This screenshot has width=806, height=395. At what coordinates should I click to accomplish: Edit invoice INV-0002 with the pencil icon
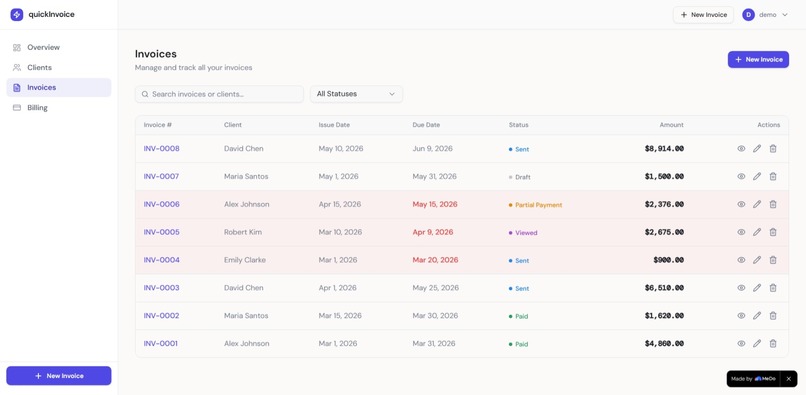[x=757, y=315]
